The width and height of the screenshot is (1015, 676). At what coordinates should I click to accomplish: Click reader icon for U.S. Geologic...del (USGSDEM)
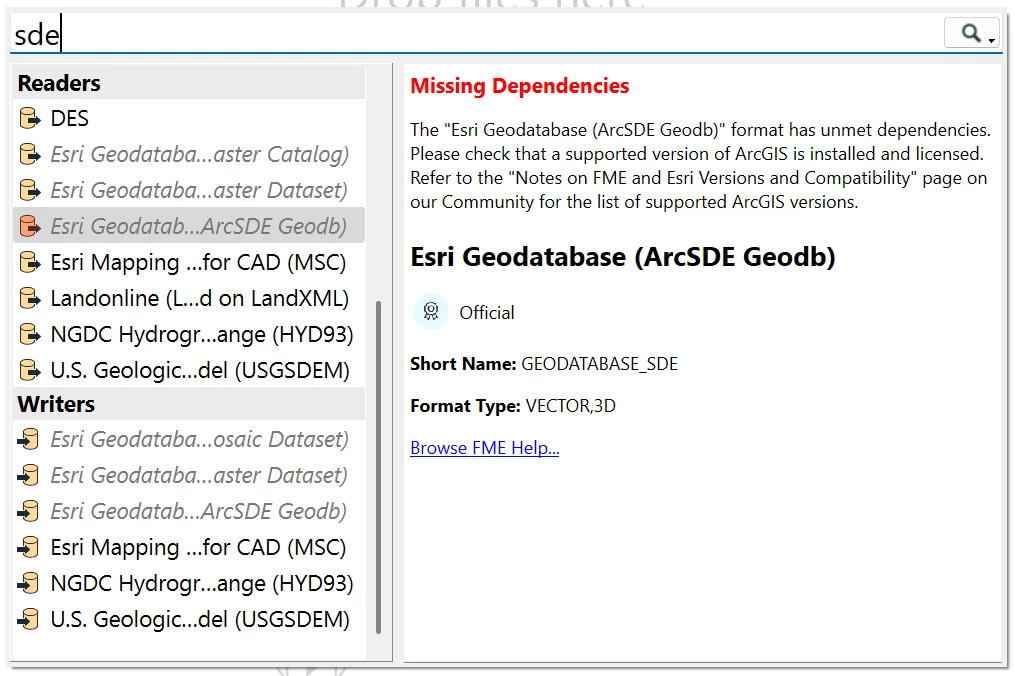pos(30,370)
